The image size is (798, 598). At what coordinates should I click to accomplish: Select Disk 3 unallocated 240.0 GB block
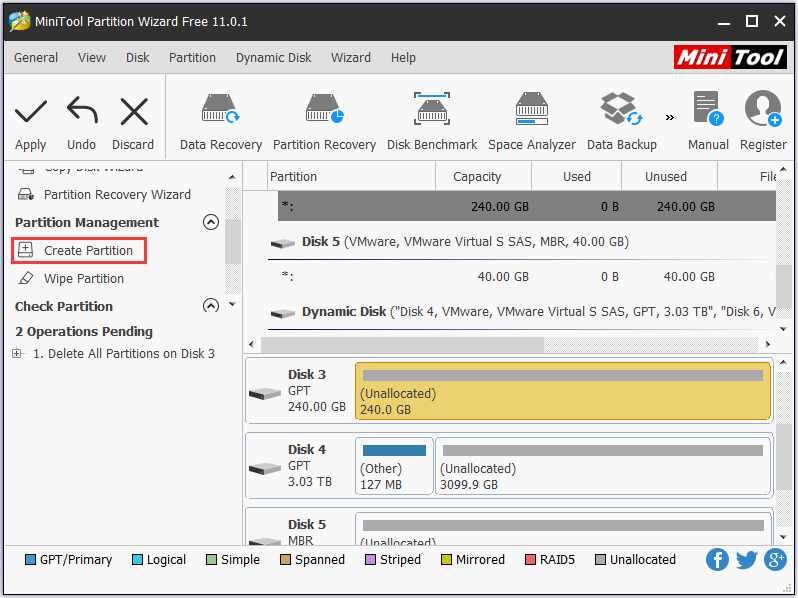point(563,391)
